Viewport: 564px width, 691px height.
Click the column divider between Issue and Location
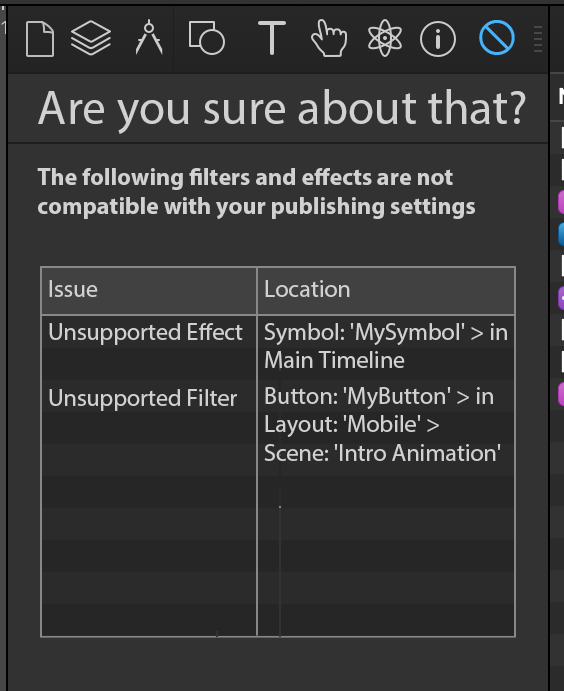pos(257,452)
